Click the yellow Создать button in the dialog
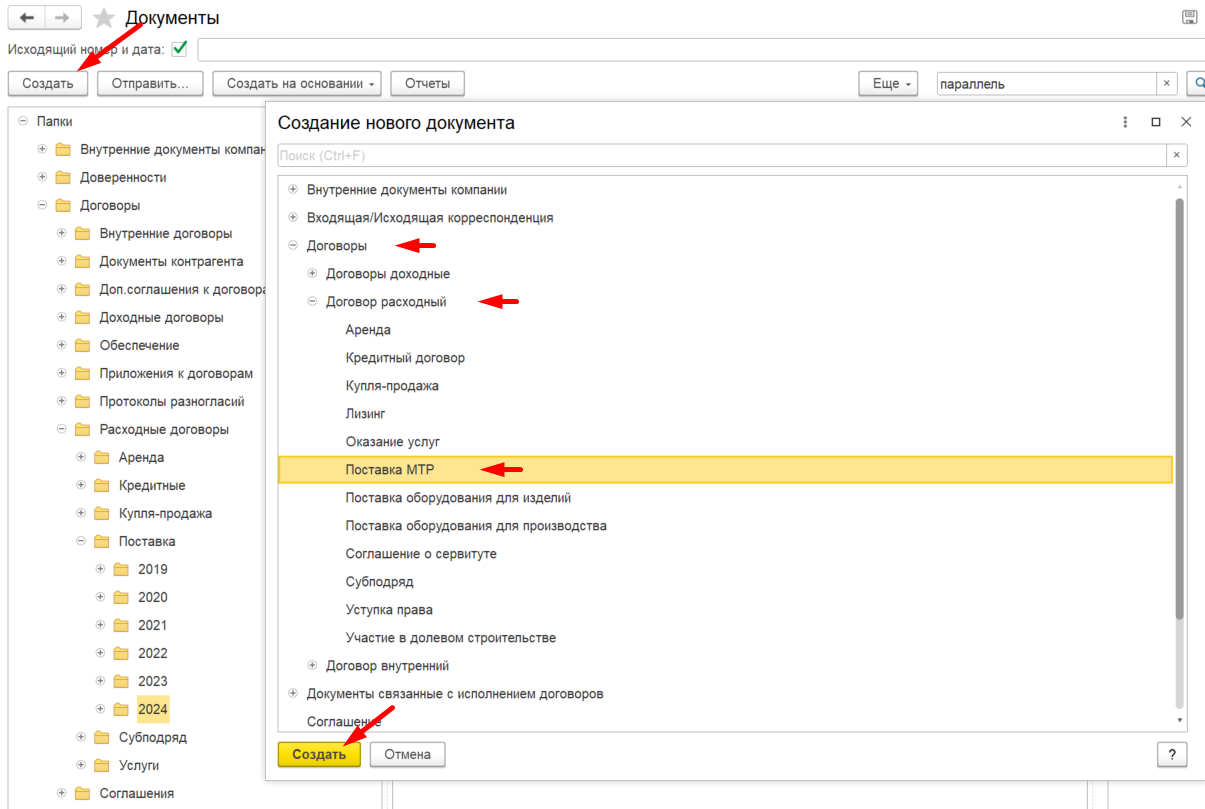 tap(319, 754)
